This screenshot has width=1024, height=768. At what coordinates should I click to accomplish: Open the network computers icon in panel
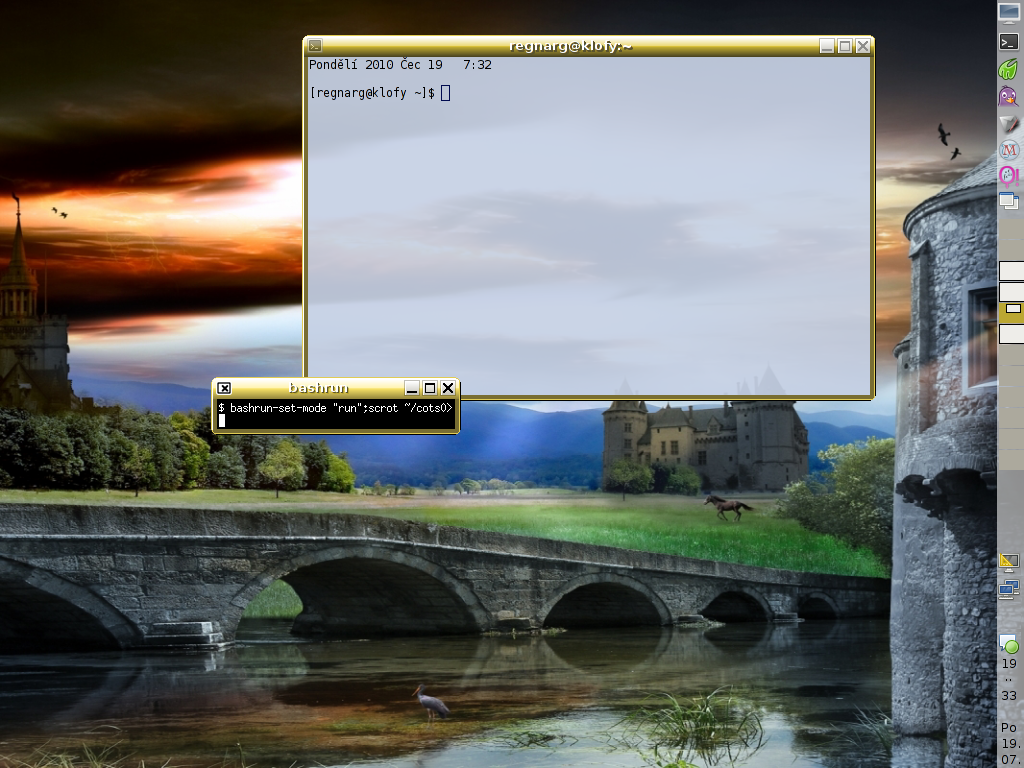coord(1009,589)
